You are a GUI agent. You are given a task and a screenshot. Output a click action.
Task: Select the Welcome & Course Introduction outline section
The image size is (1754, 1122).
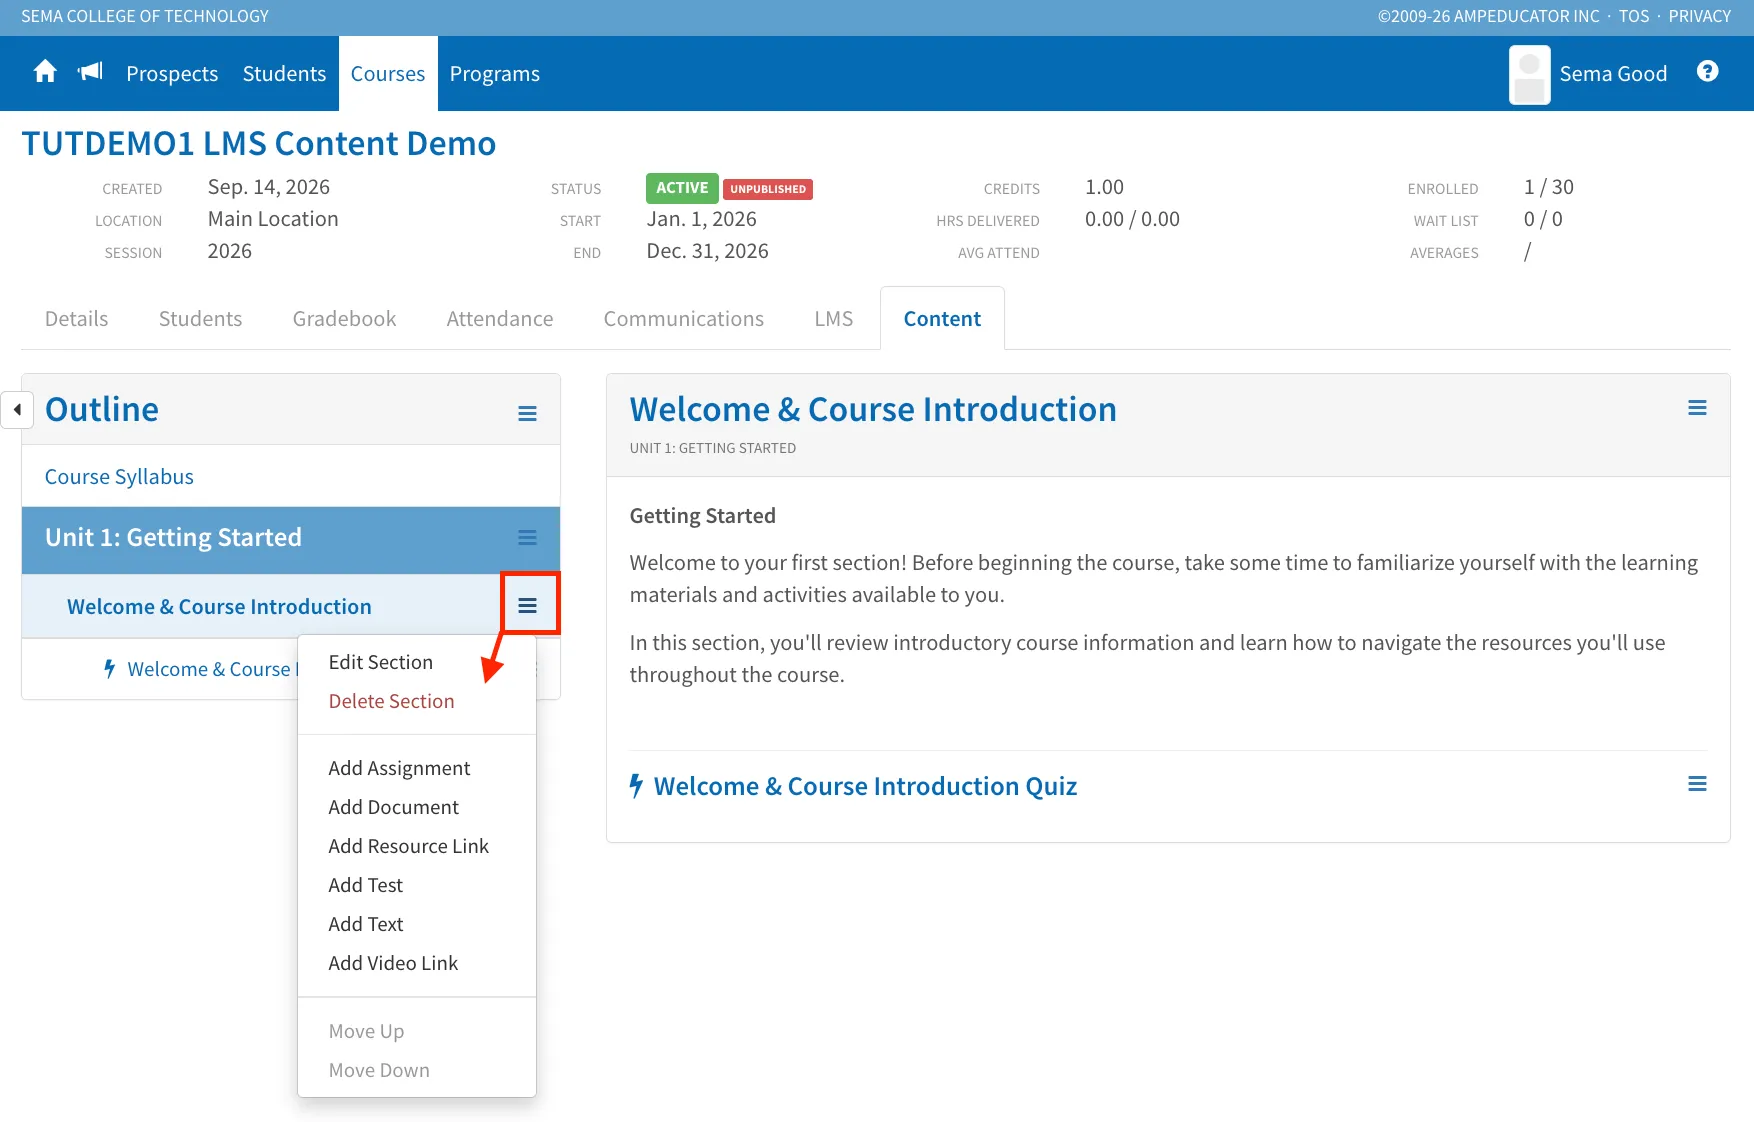pyautogui.click(x=220, y=607)
